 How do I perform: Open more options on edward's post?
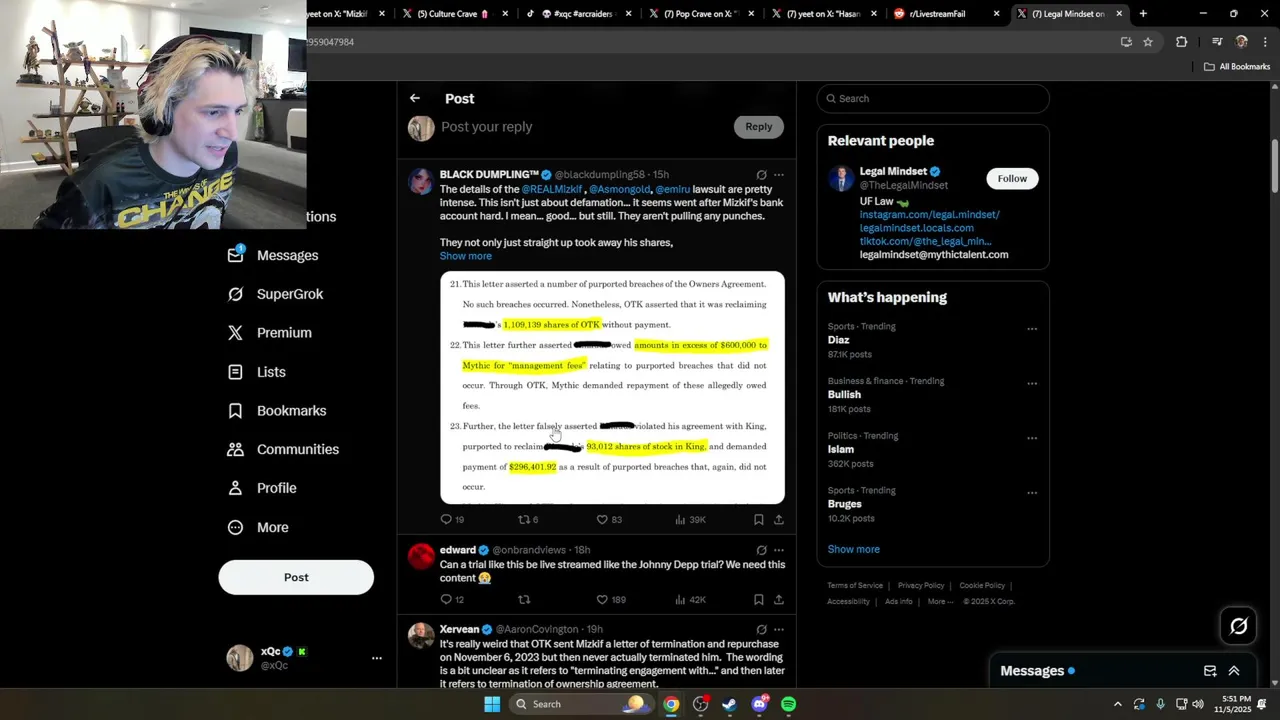(779, 550)
